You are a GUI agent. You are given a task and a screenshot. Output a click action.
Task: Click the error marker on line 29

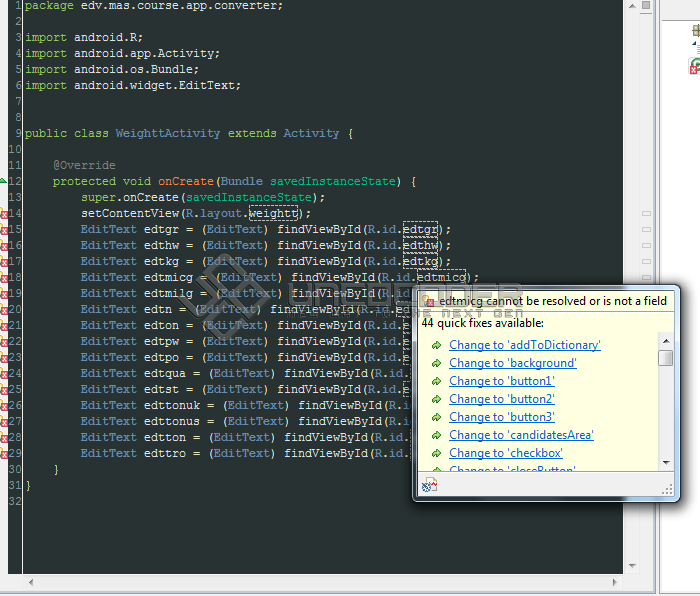click(x=4, y=454)
